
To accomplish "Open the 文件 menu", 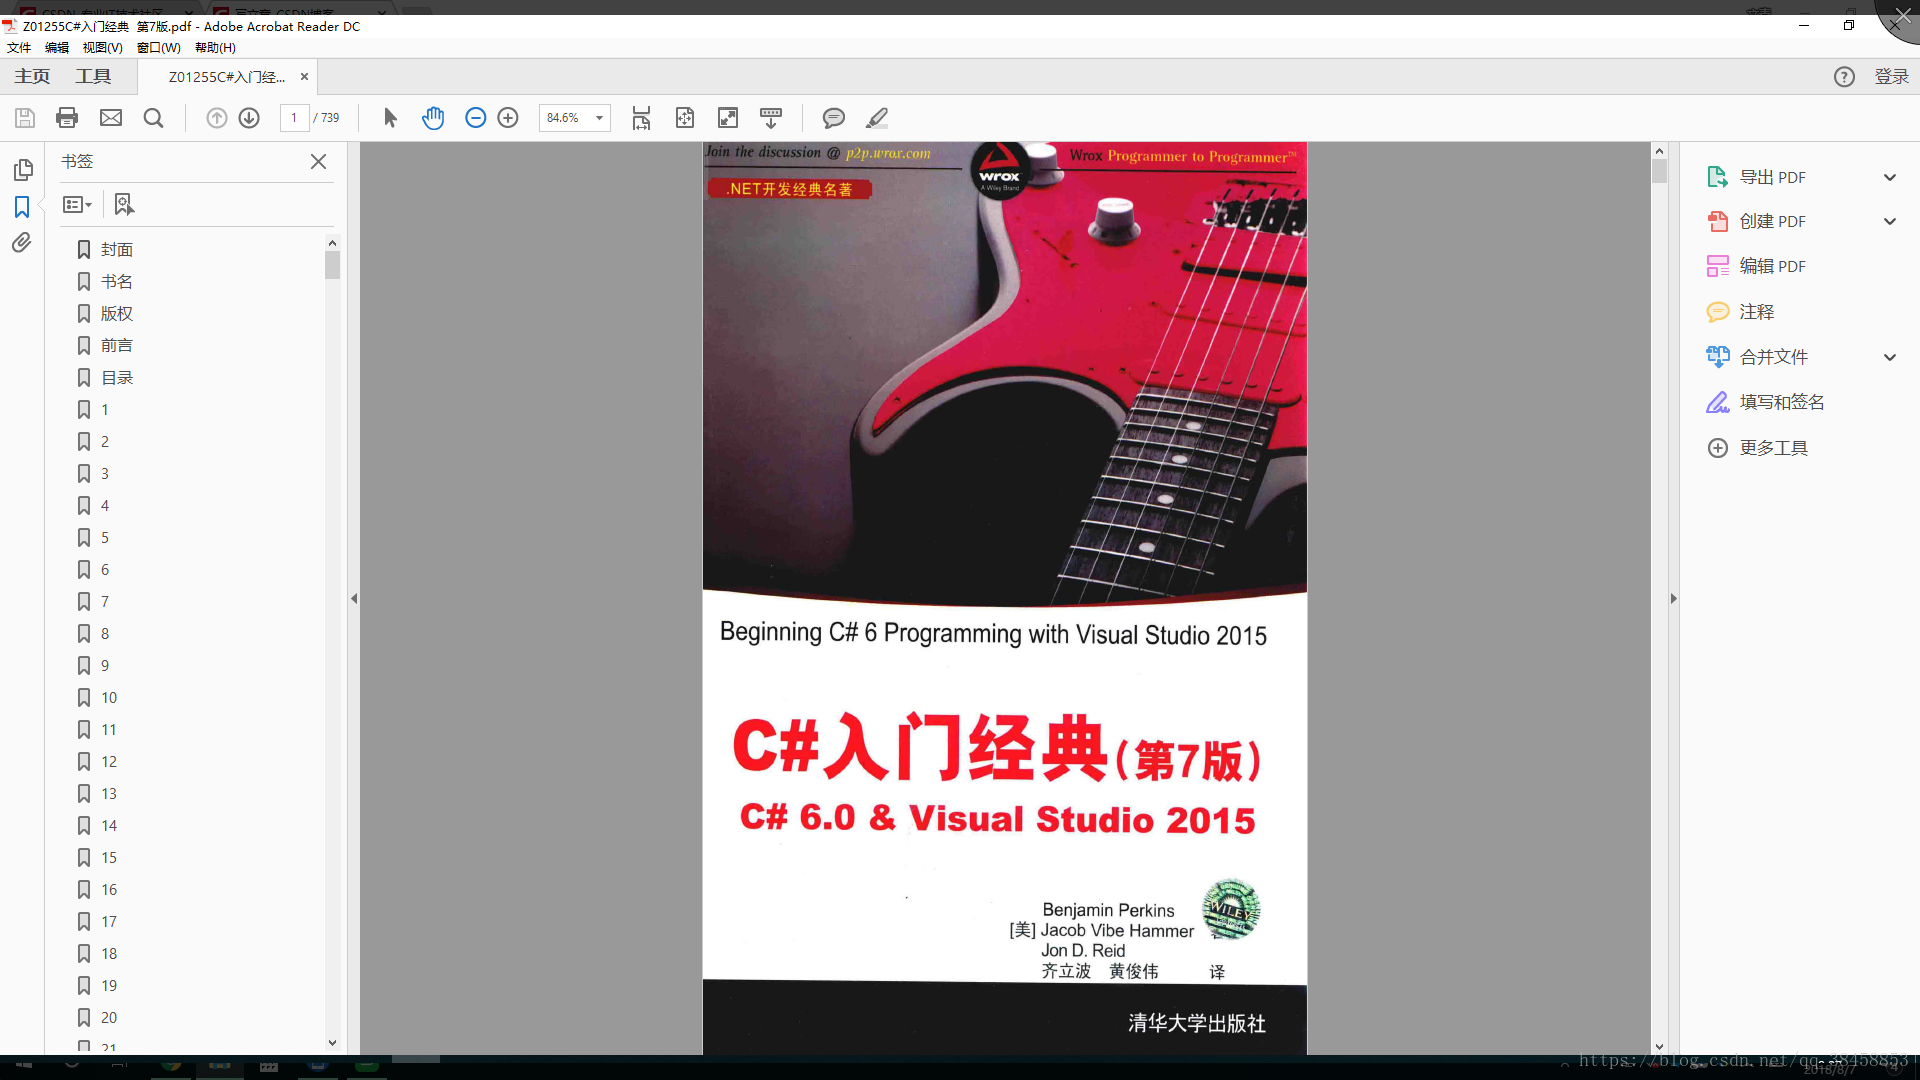I will [x=19, y=47].
